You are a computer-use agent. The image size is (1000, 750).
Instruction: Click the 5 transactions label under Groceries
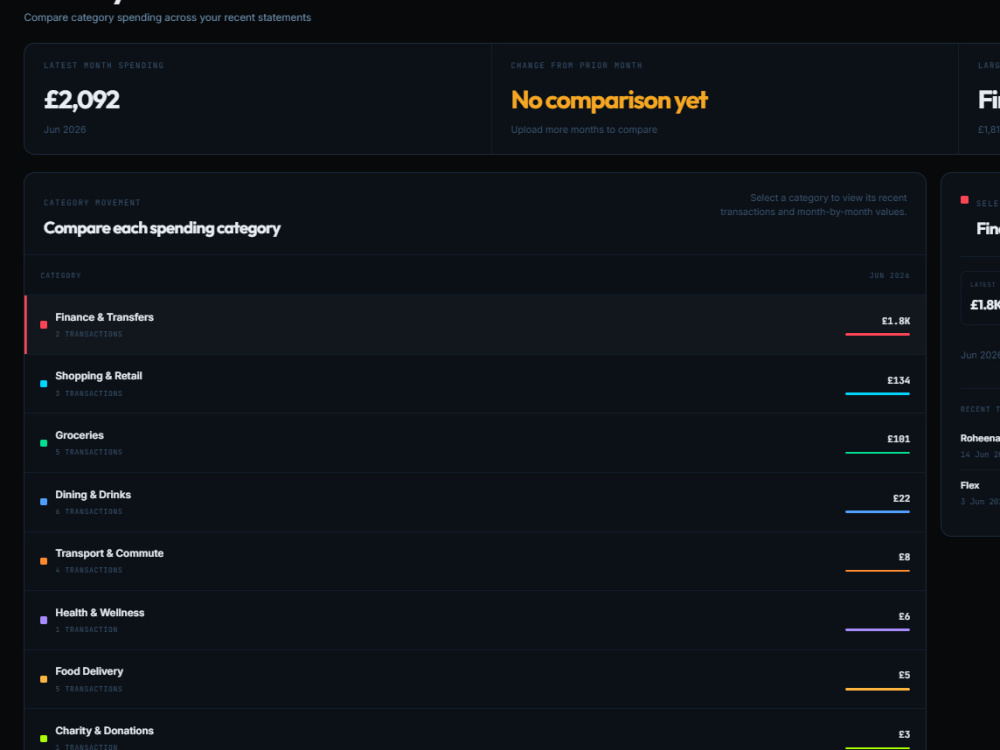click(89, 452)
